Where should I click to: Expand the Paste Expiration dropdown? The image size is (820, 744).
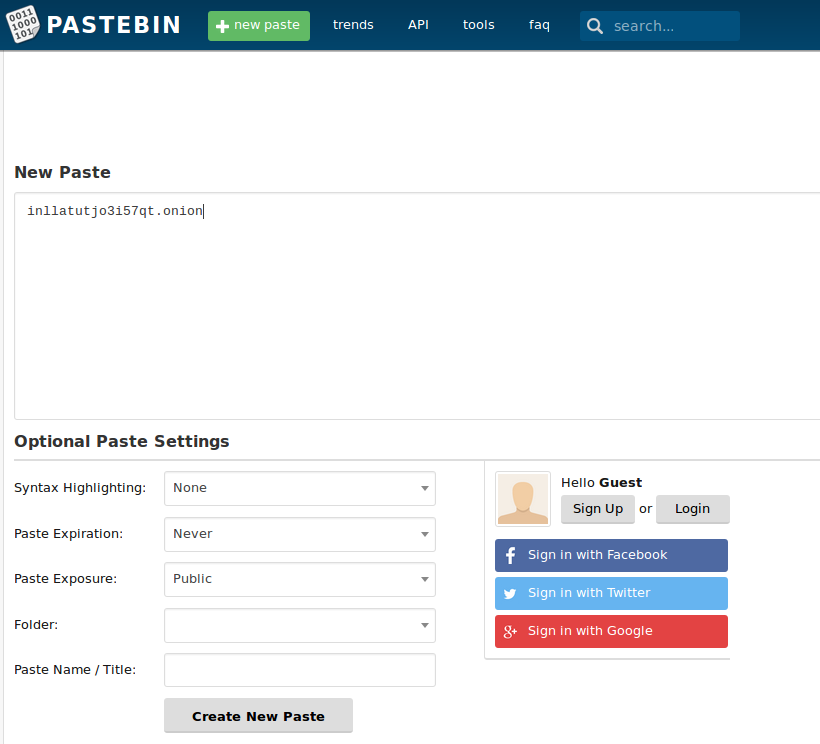pos(299,534)
